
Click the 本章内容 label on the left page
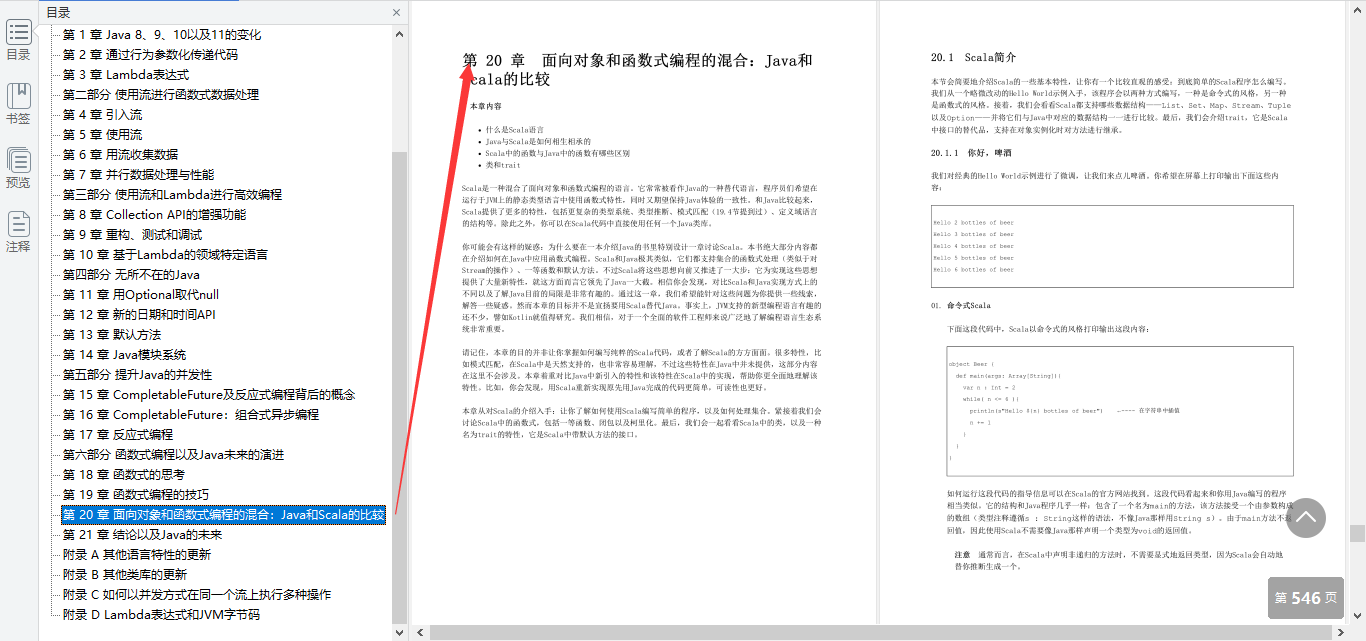click(x=486, y=105)
